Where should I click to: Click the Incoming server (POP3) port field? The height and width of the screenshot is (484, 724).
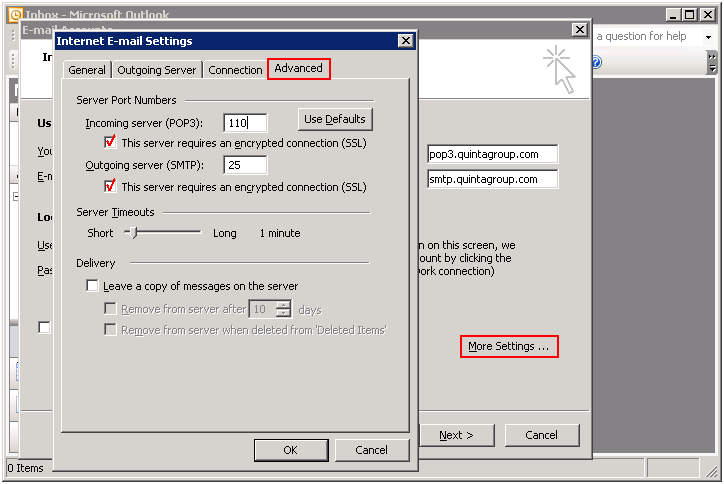pyautogui.click(x=245, y=123)
